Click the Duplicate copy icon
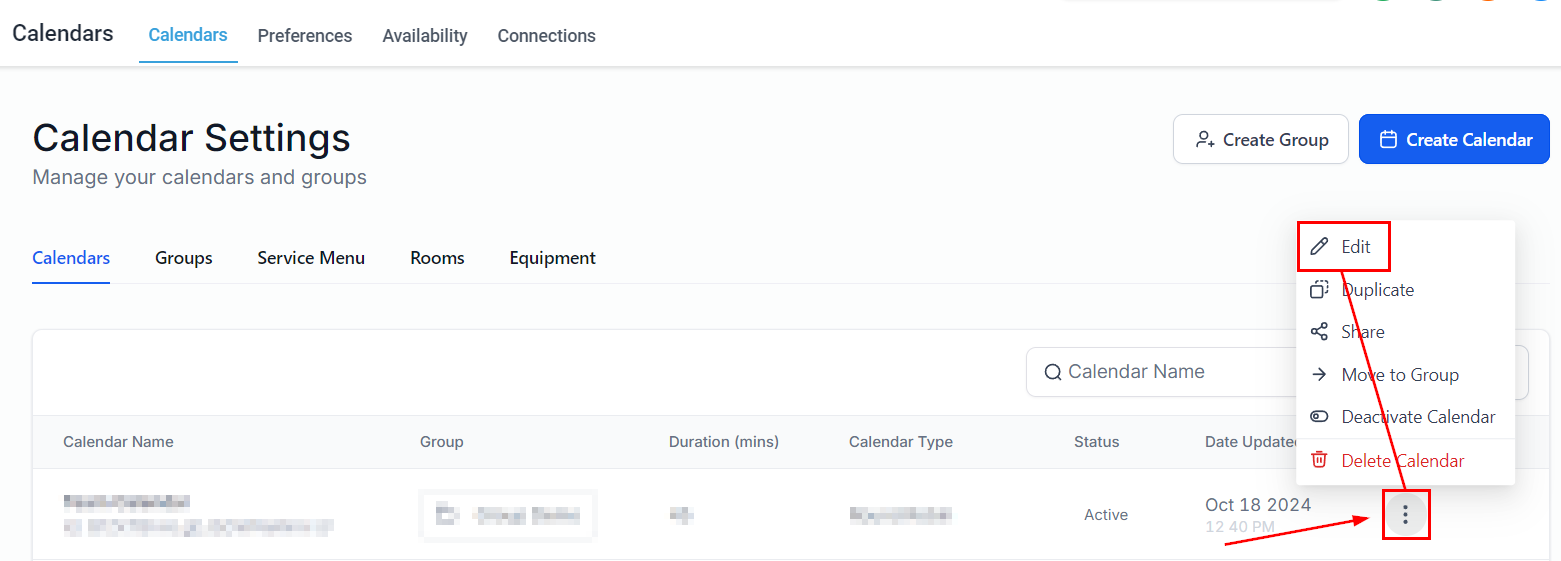This screenshot has width=1561, height=561. click(x=1320, y=290)
